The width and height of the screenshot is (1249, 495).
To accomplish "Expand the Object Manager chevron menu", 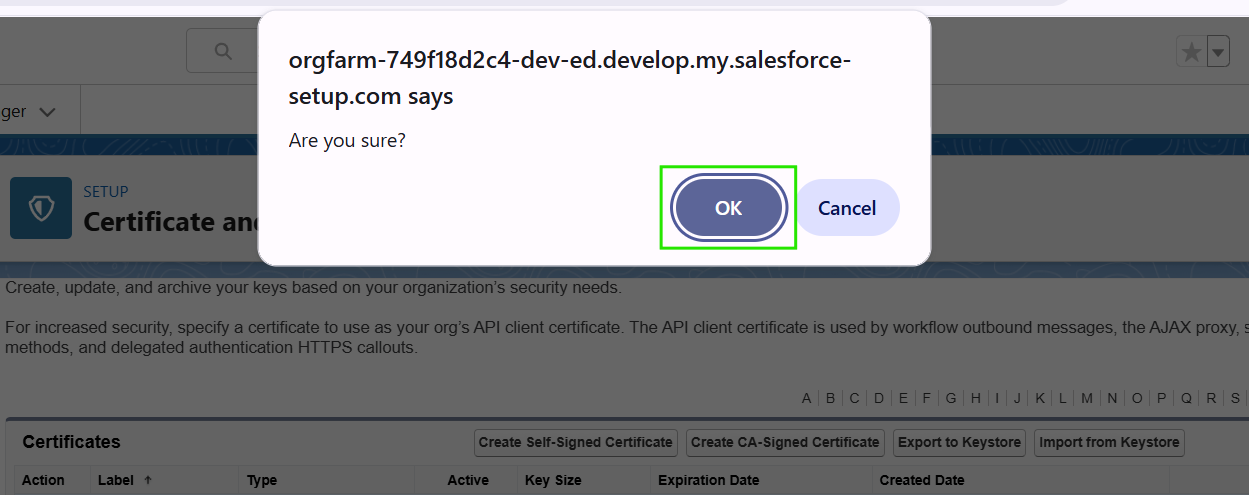I will pyautogui.click(x=47, y=112).
